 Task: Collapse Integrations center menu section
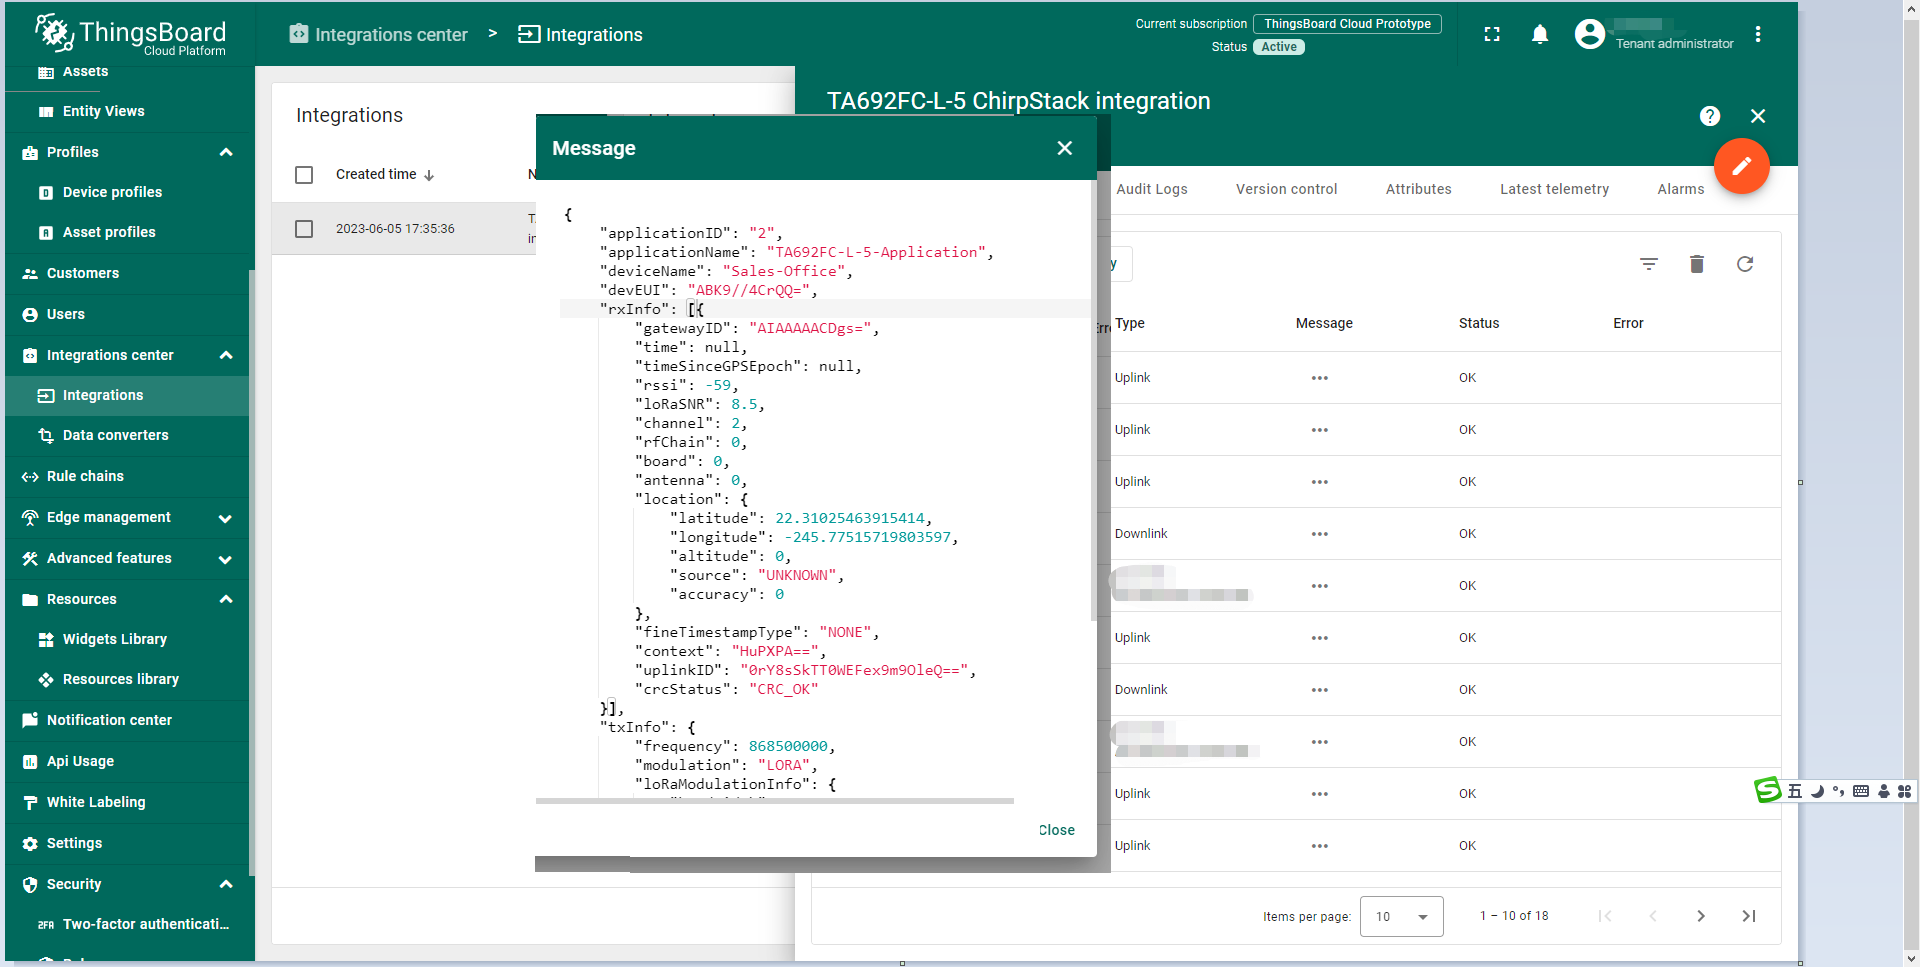[226, 355]
